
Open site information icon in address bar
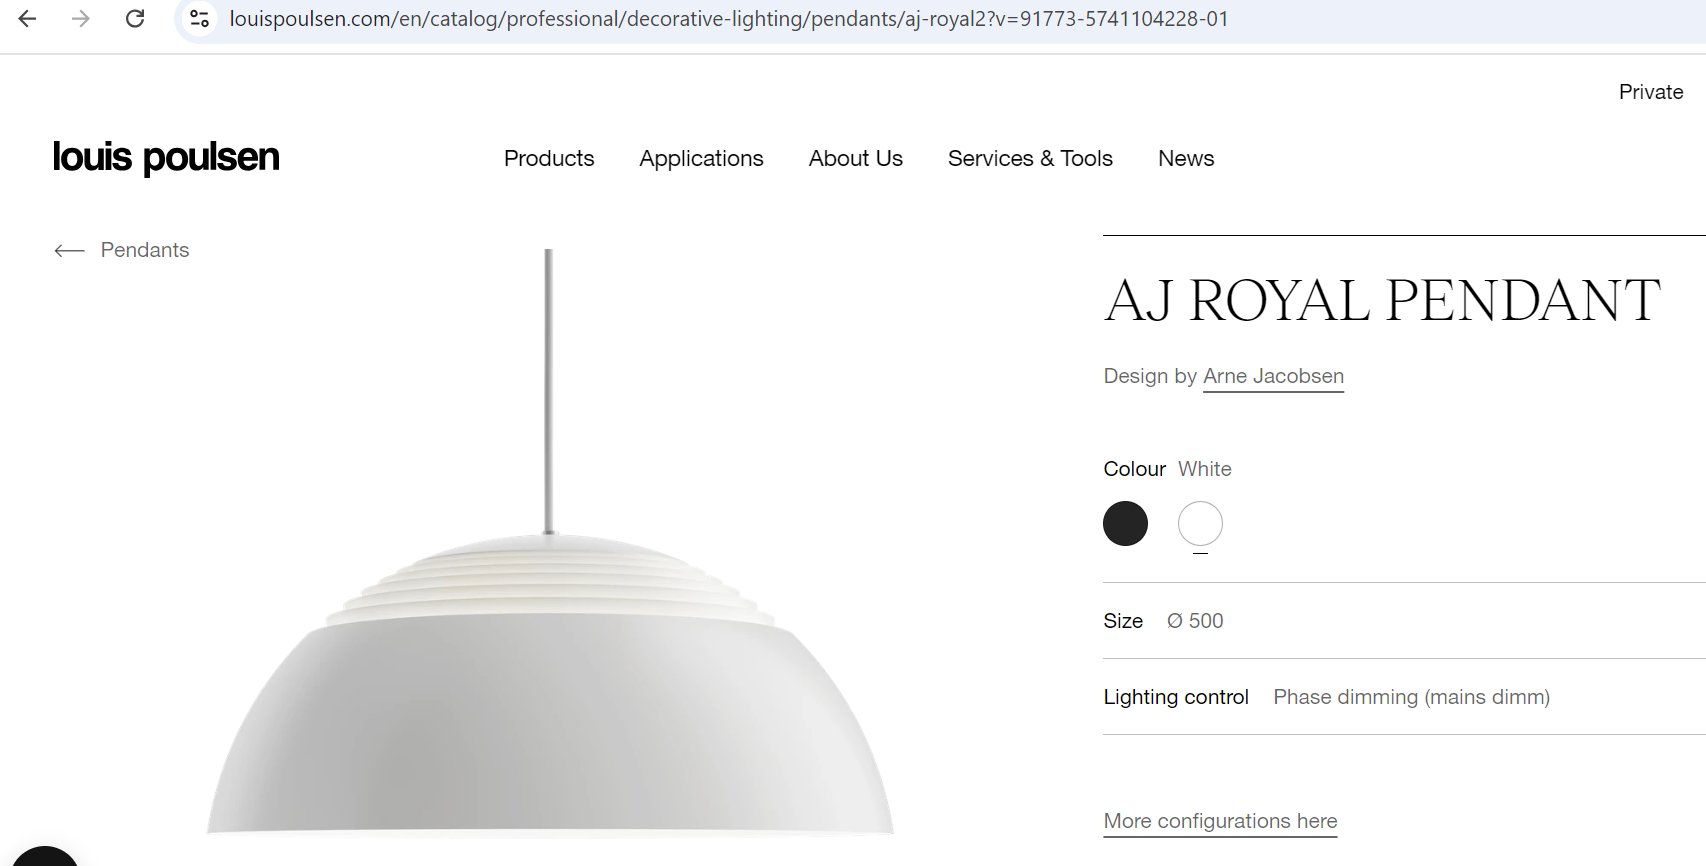coord(200,19)
